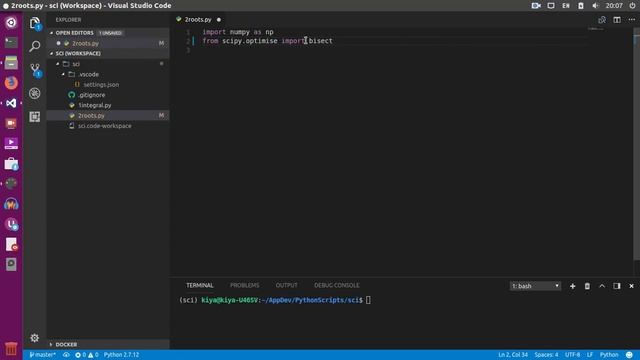Switch to the OUTPUT tab
Screen dimensions: 640x360
(x=287, y=285)
